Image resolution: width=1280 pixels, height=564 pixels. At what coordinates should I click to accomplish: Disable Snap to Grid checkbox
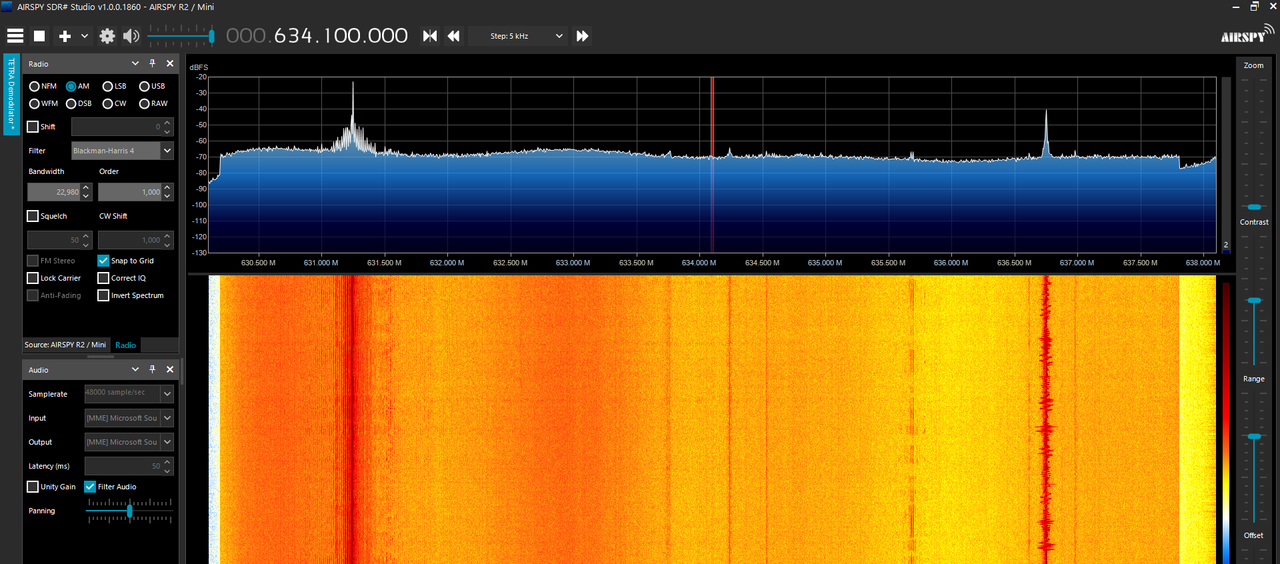pyautogui.click(x=103, y=260)
